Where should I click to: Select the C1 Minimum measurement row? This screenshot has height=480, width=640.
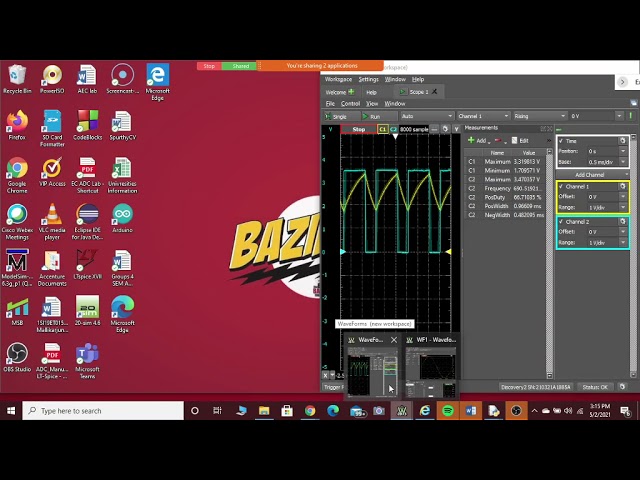pos(505,170)
